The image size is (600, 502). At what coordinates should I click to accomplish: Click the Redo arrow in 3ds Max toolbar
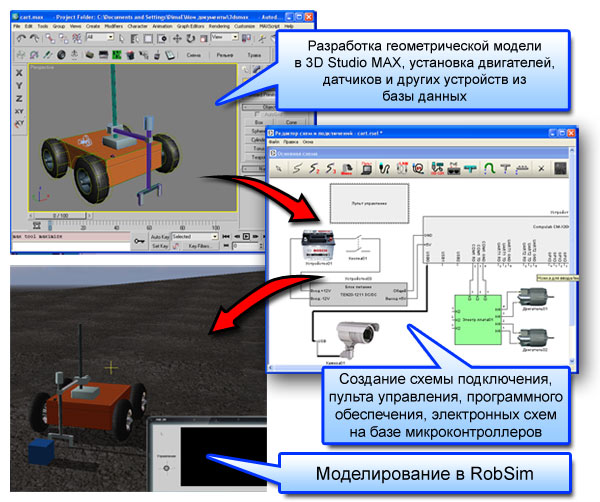pyautogui.click(x=34, y=38)
